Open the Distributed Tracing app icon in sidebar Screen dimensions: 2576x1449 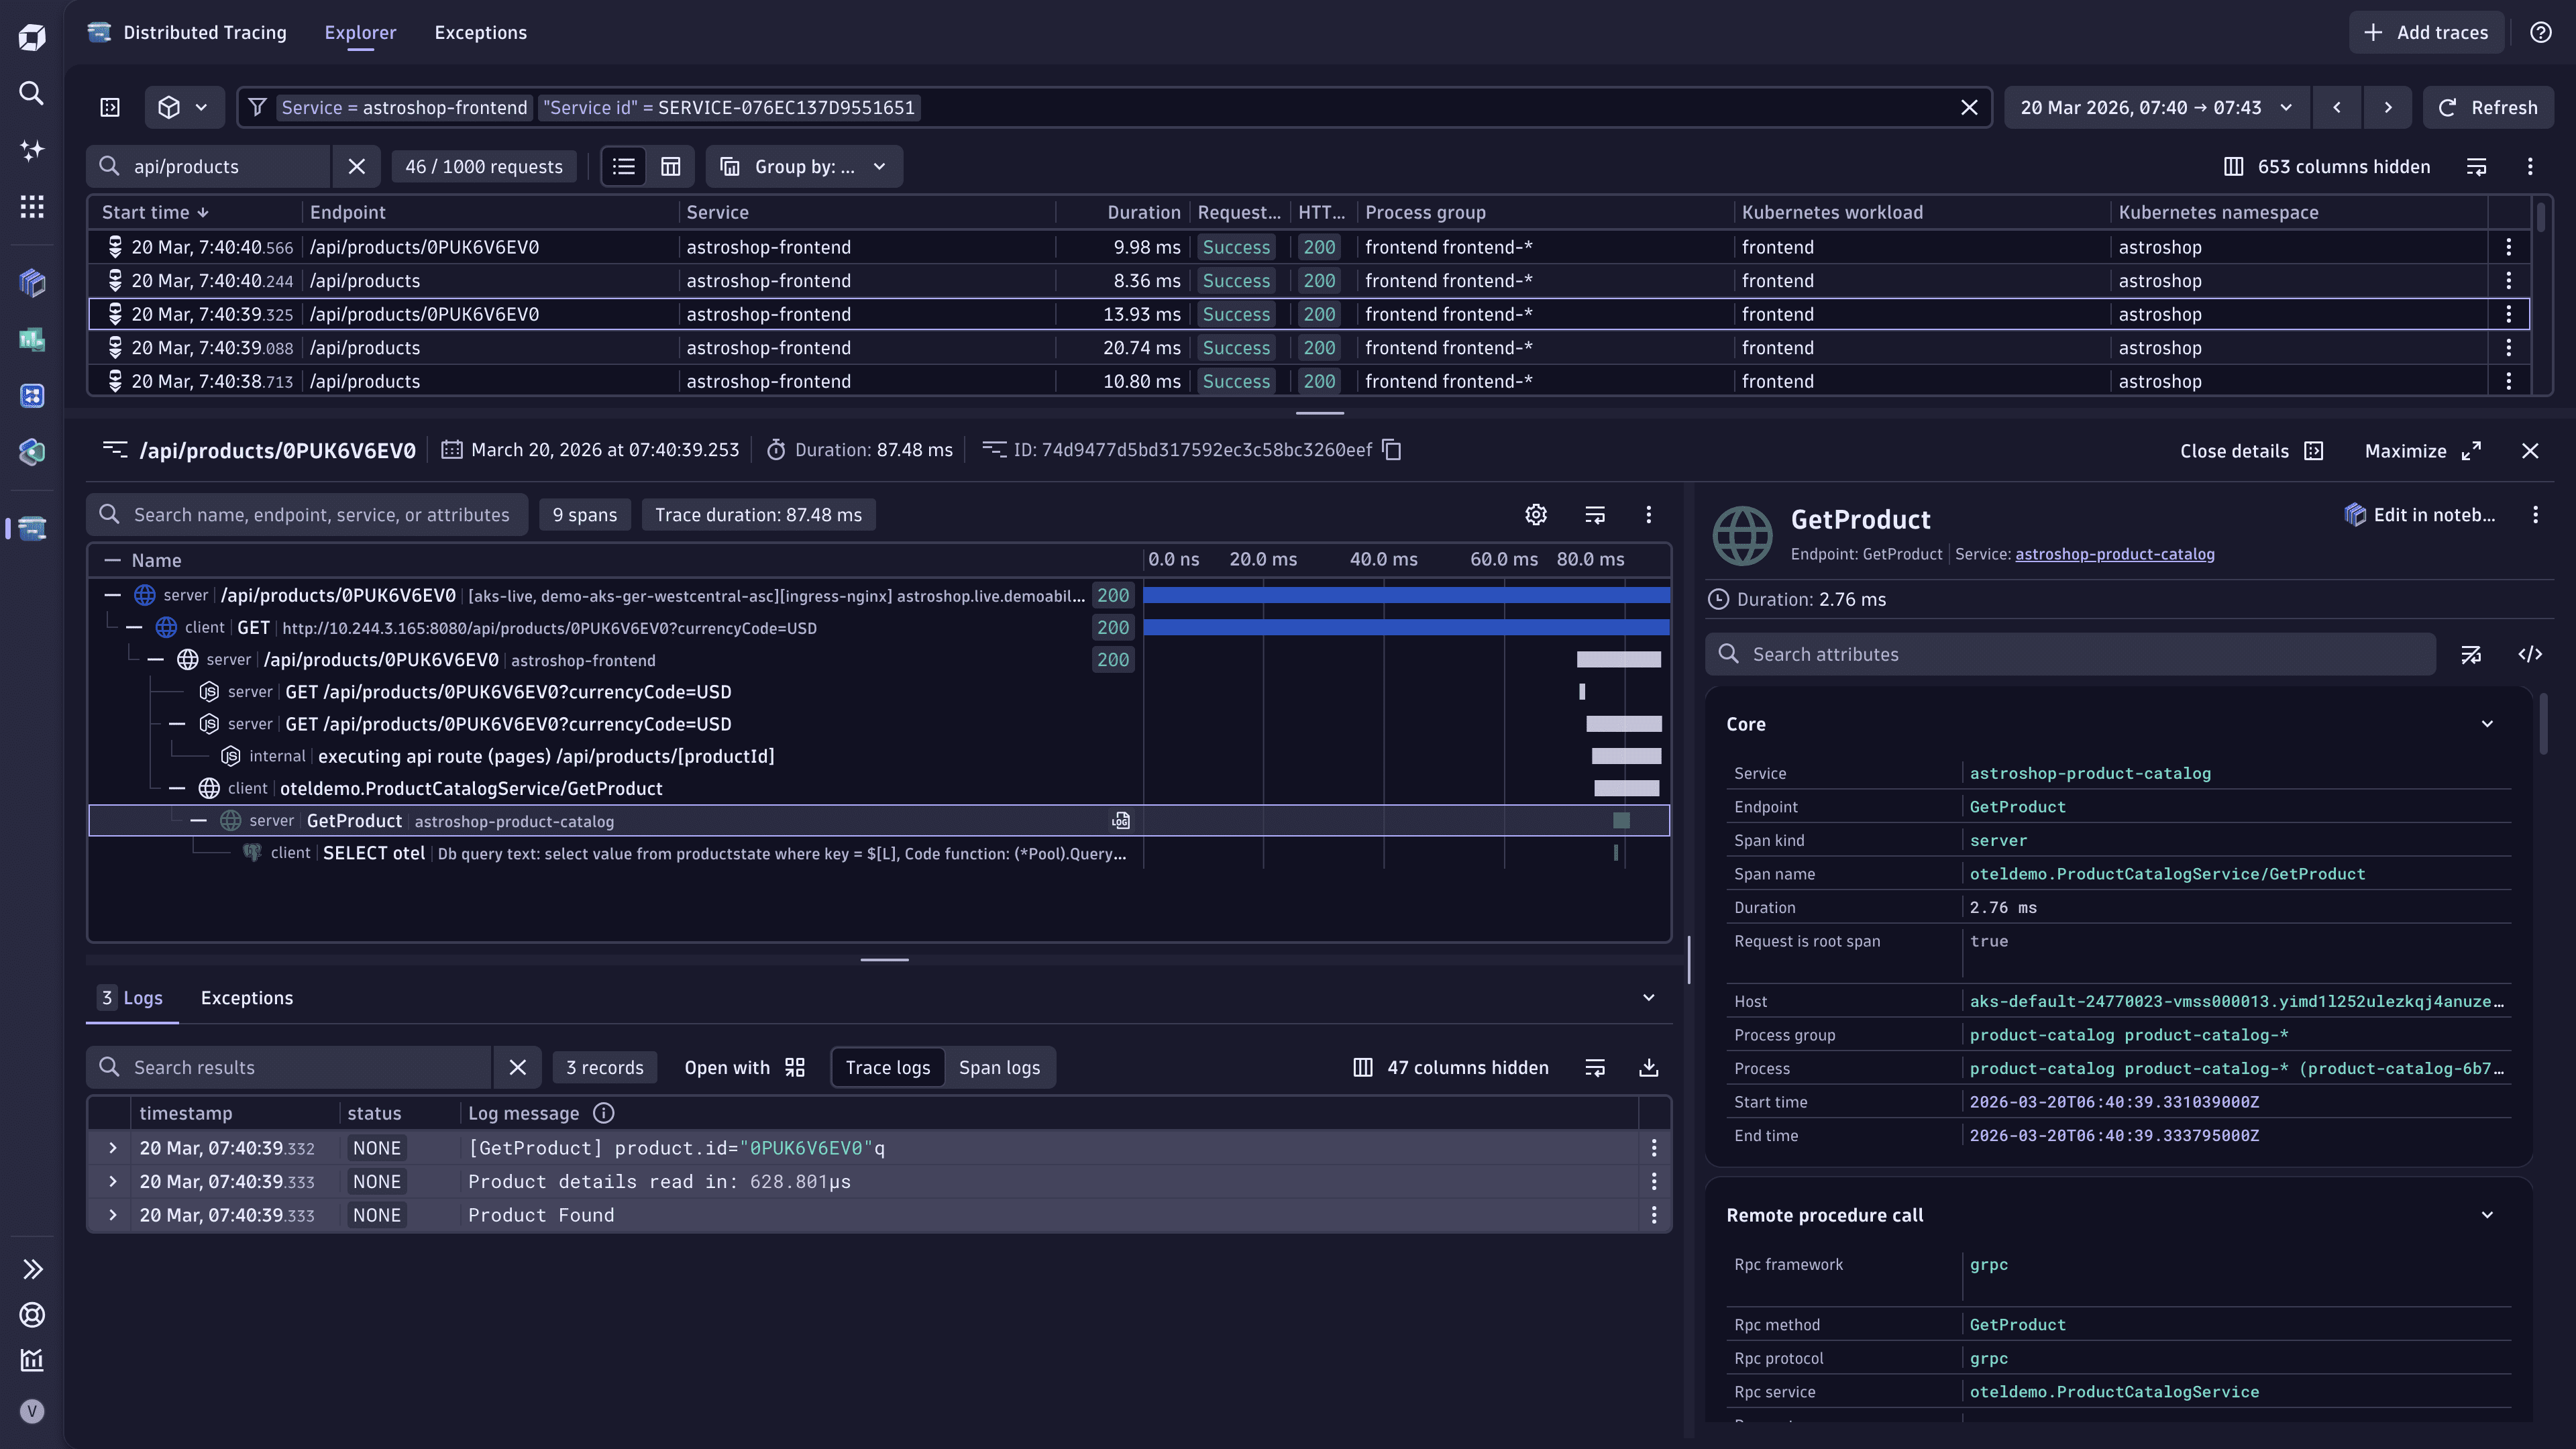point(32,528)
